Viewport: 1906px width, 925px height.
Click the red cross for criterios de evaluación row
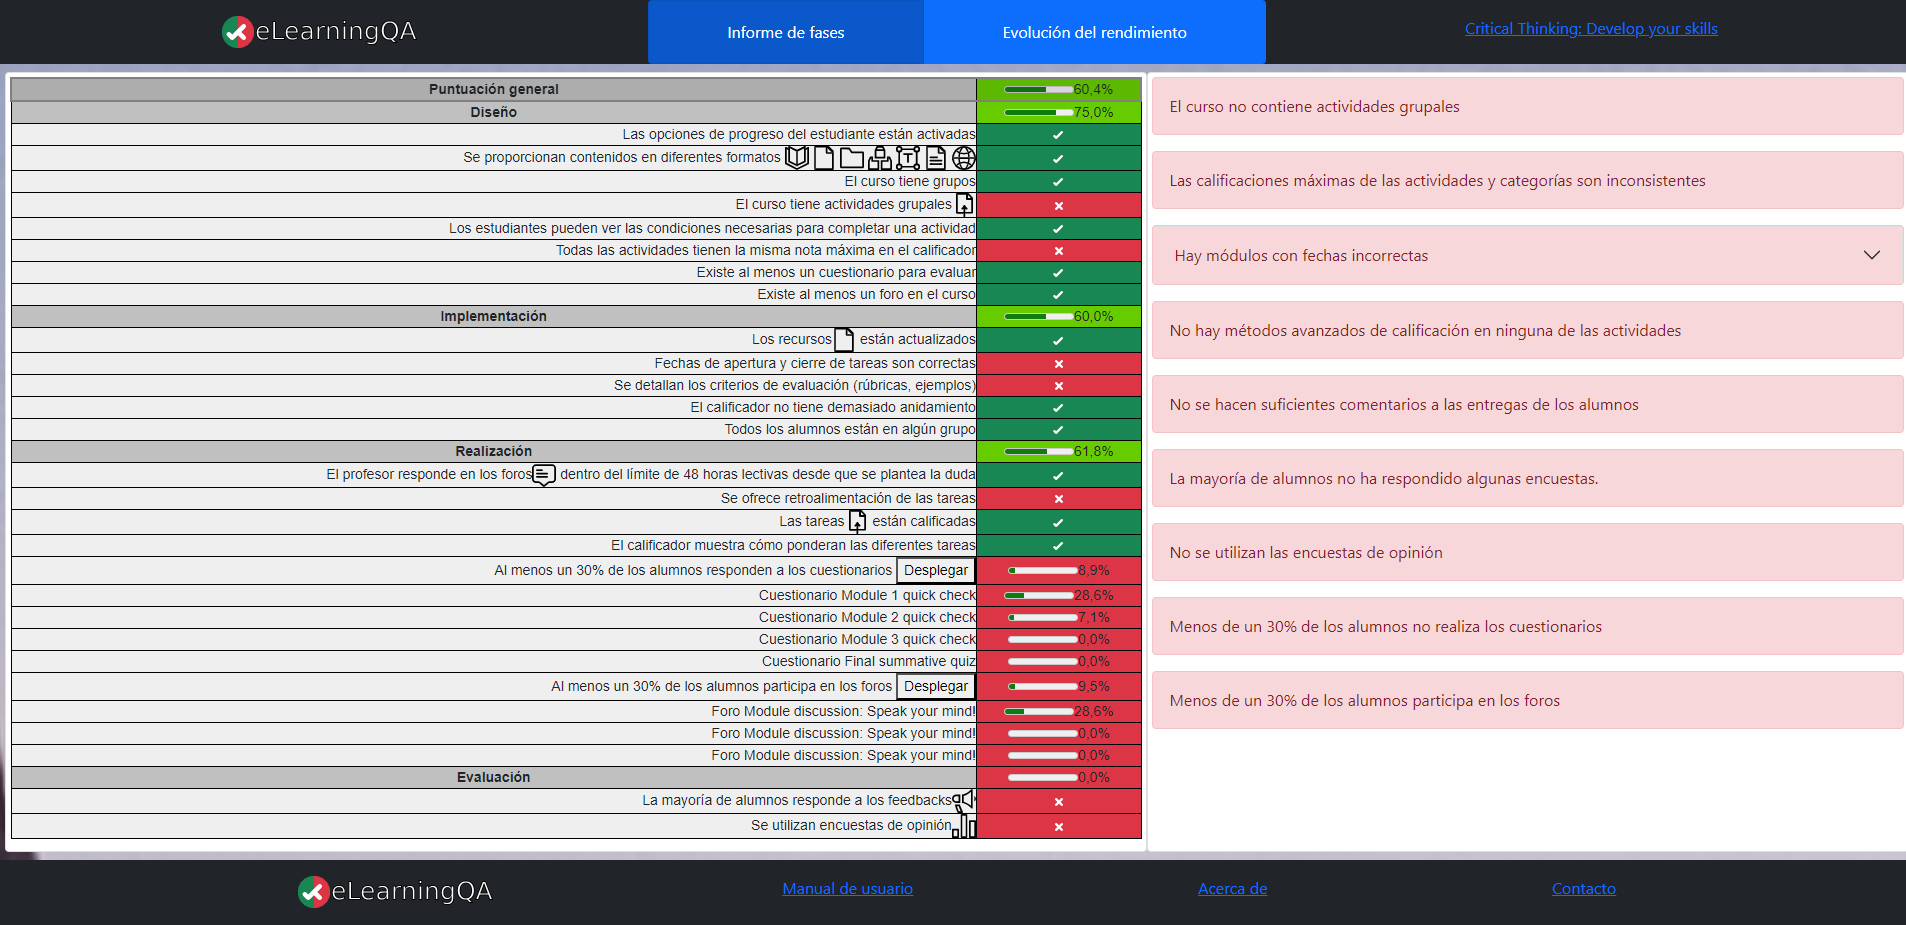(1058, 386)
